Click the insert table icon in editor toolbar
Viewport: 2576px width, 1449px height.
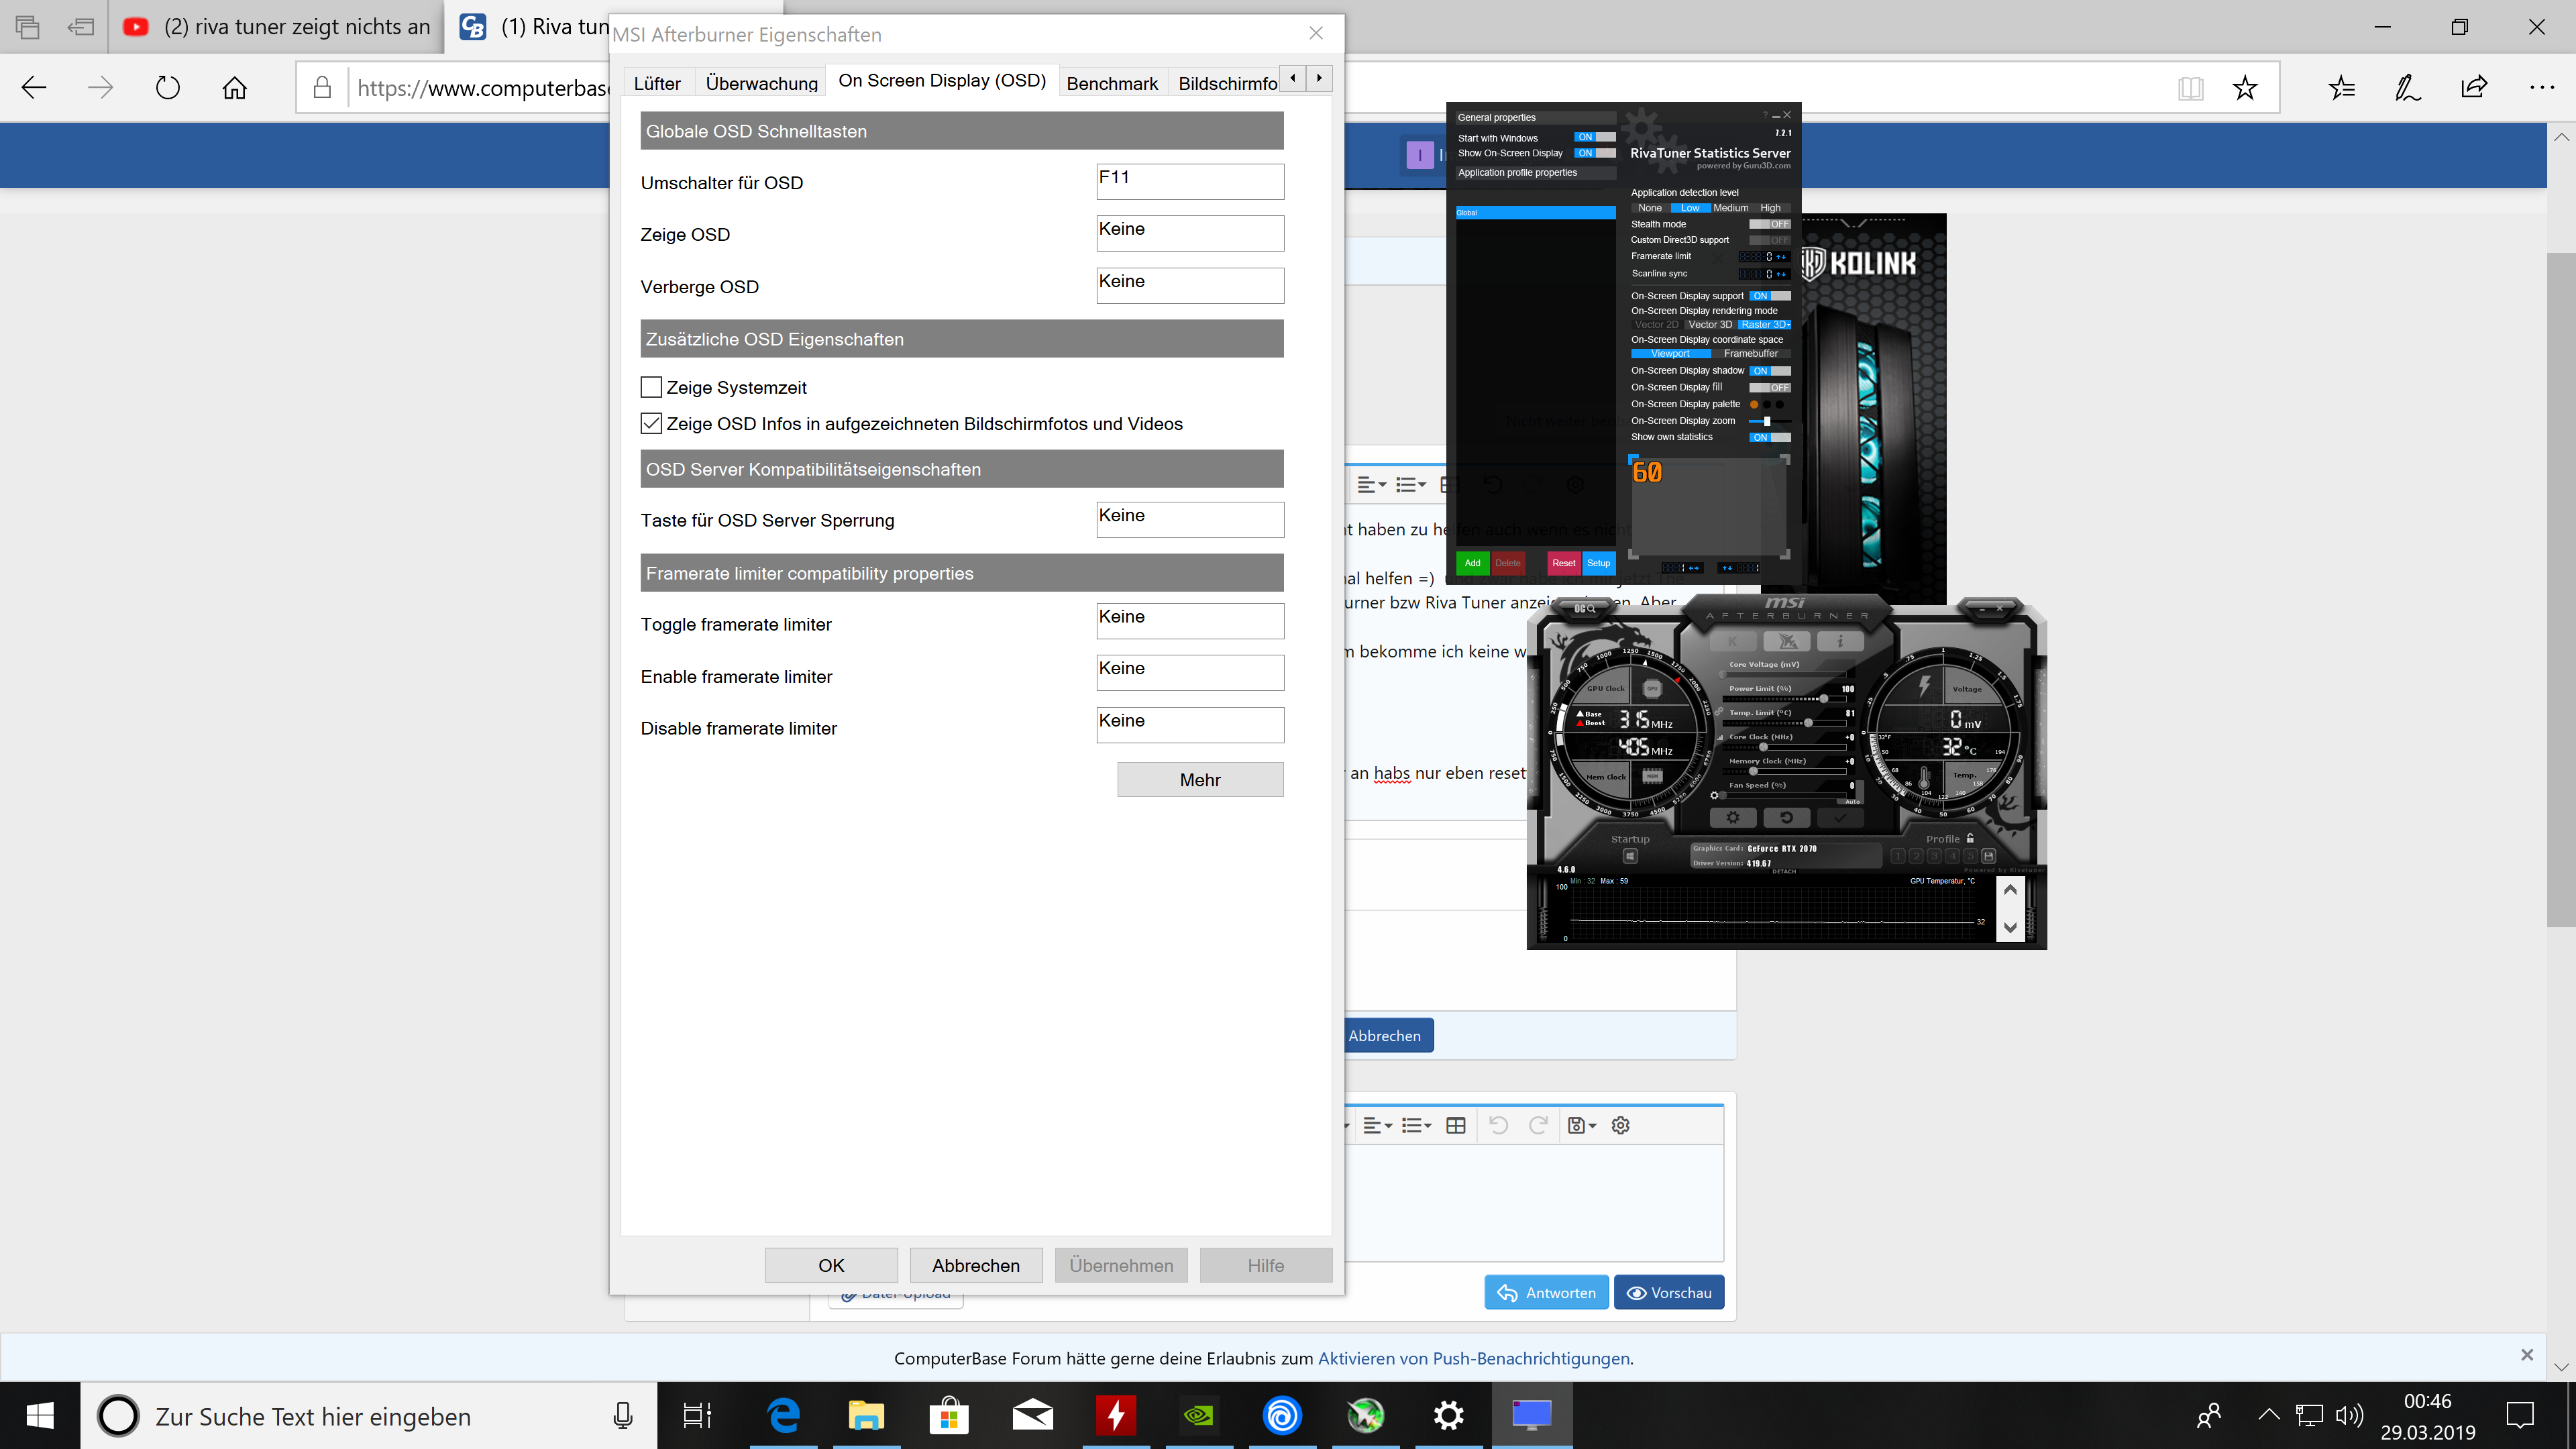[x=1456, y=1125]
